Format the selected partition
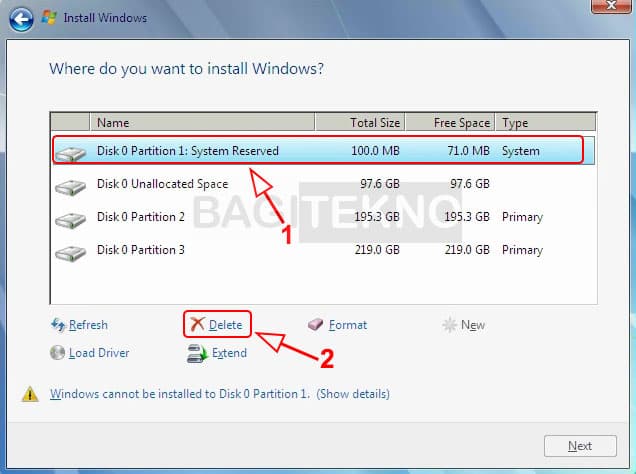 coord(348,325)
